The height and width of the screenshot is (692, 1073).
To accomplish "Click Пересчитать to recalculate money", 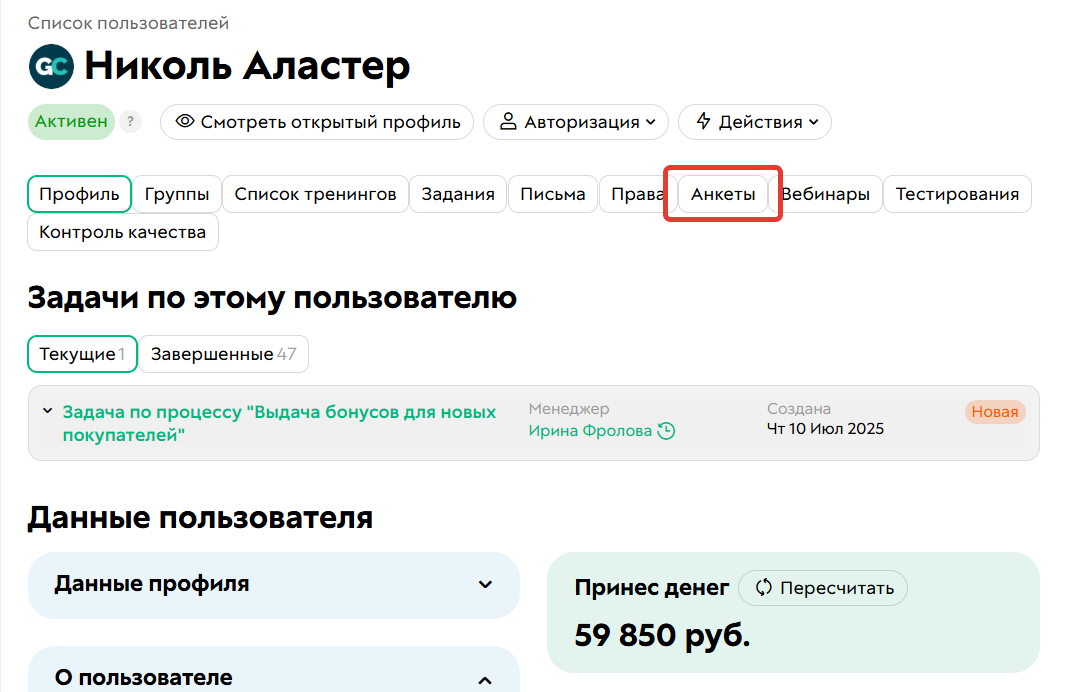I will tap(823, 588).
